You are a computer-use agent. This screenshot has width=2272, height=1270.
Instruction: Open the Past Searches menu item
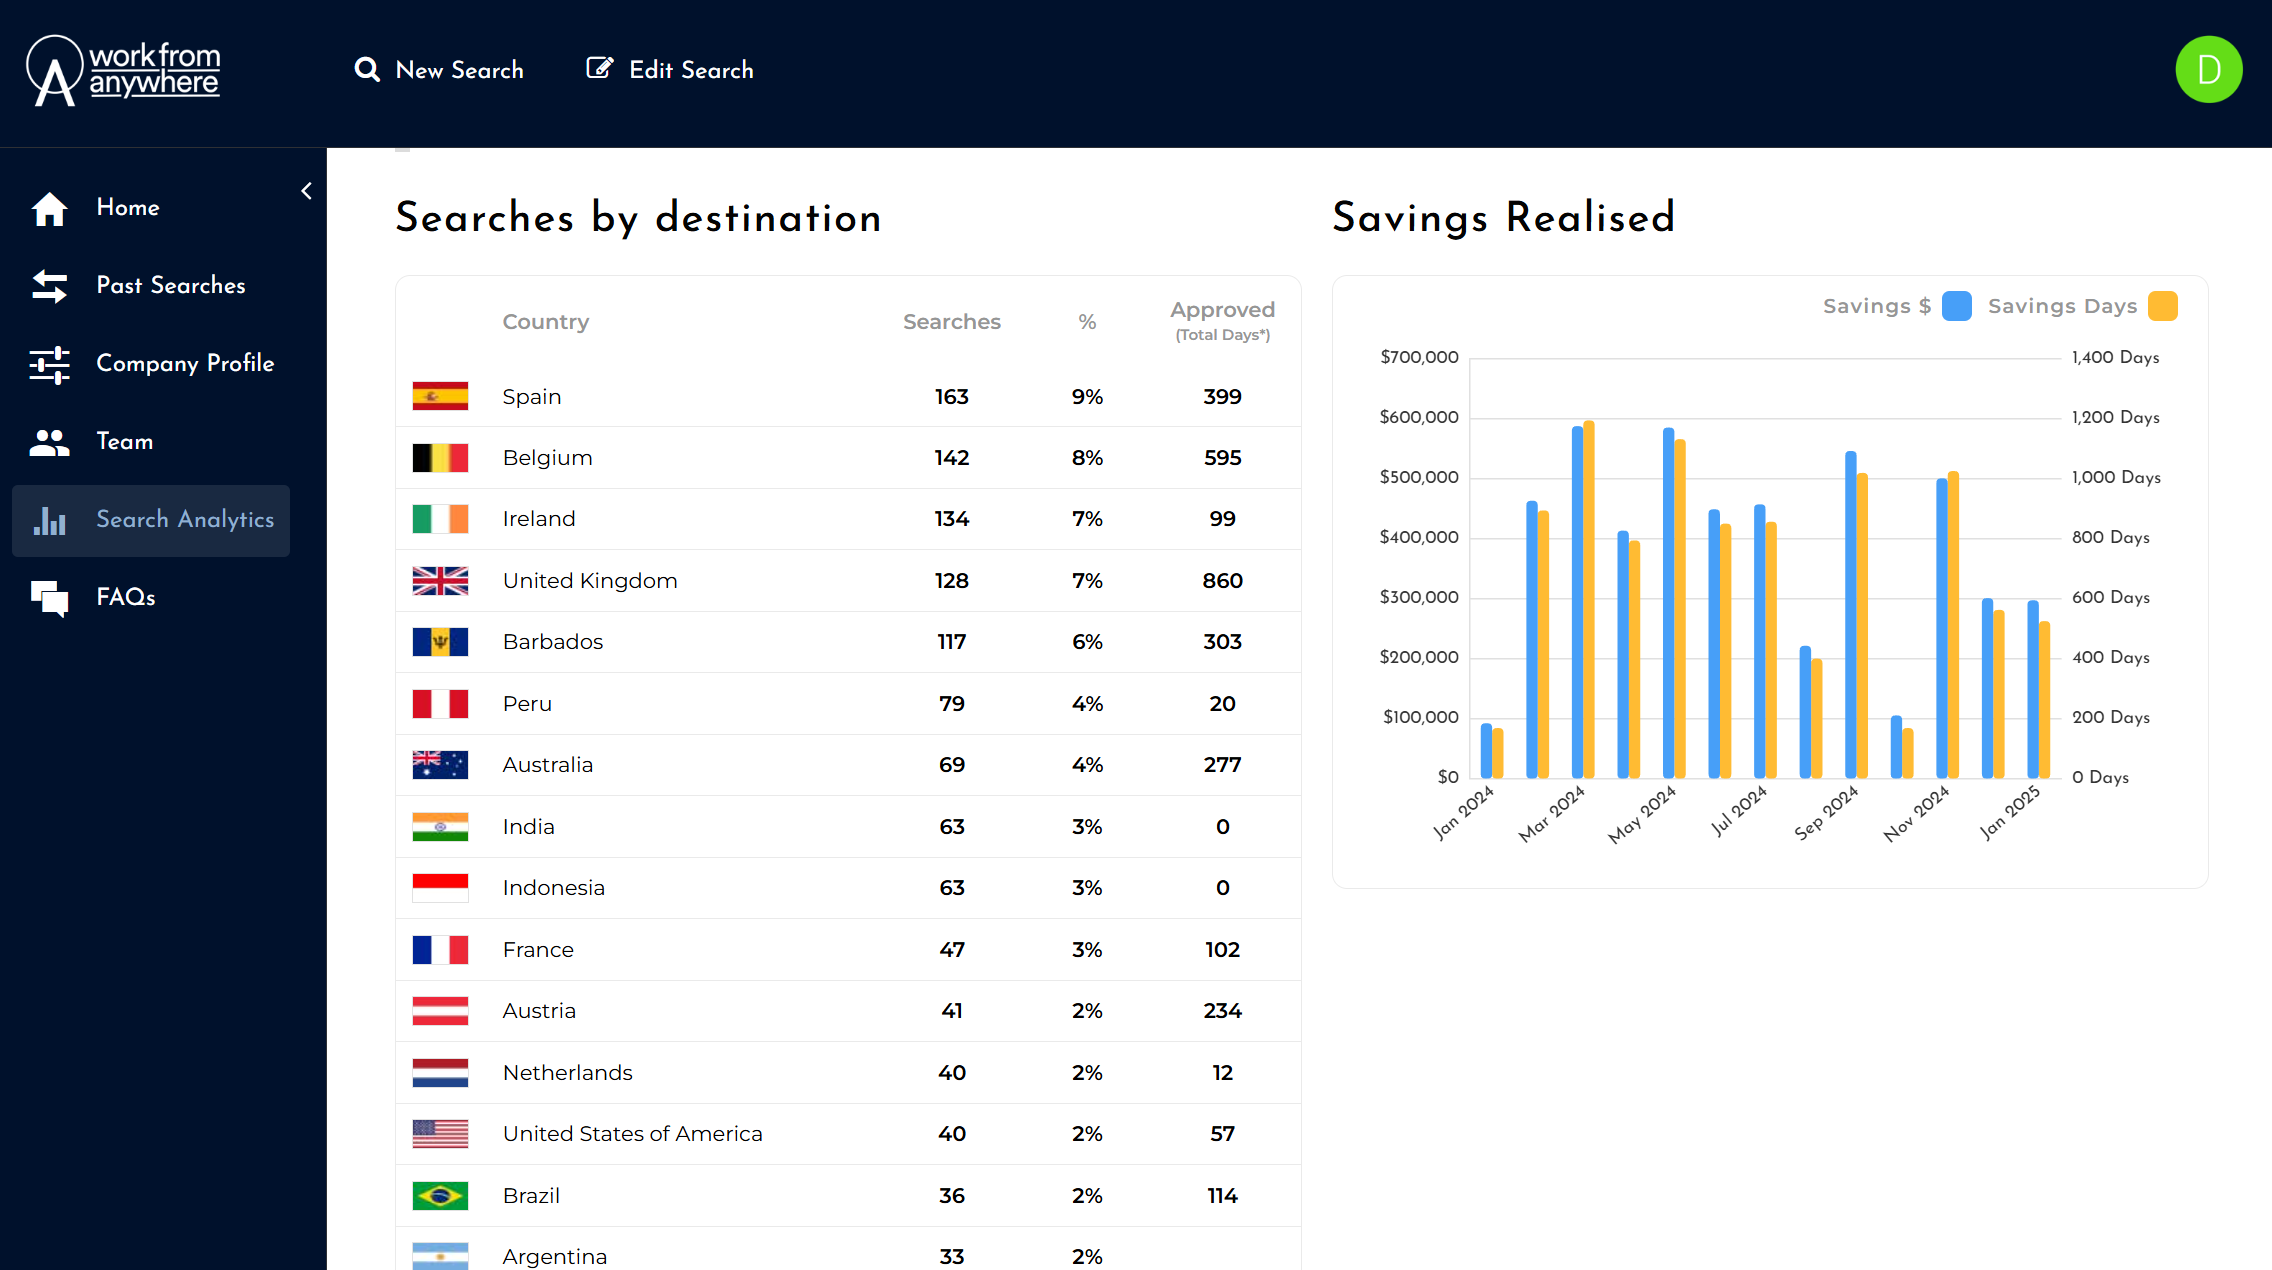(170, 286)
